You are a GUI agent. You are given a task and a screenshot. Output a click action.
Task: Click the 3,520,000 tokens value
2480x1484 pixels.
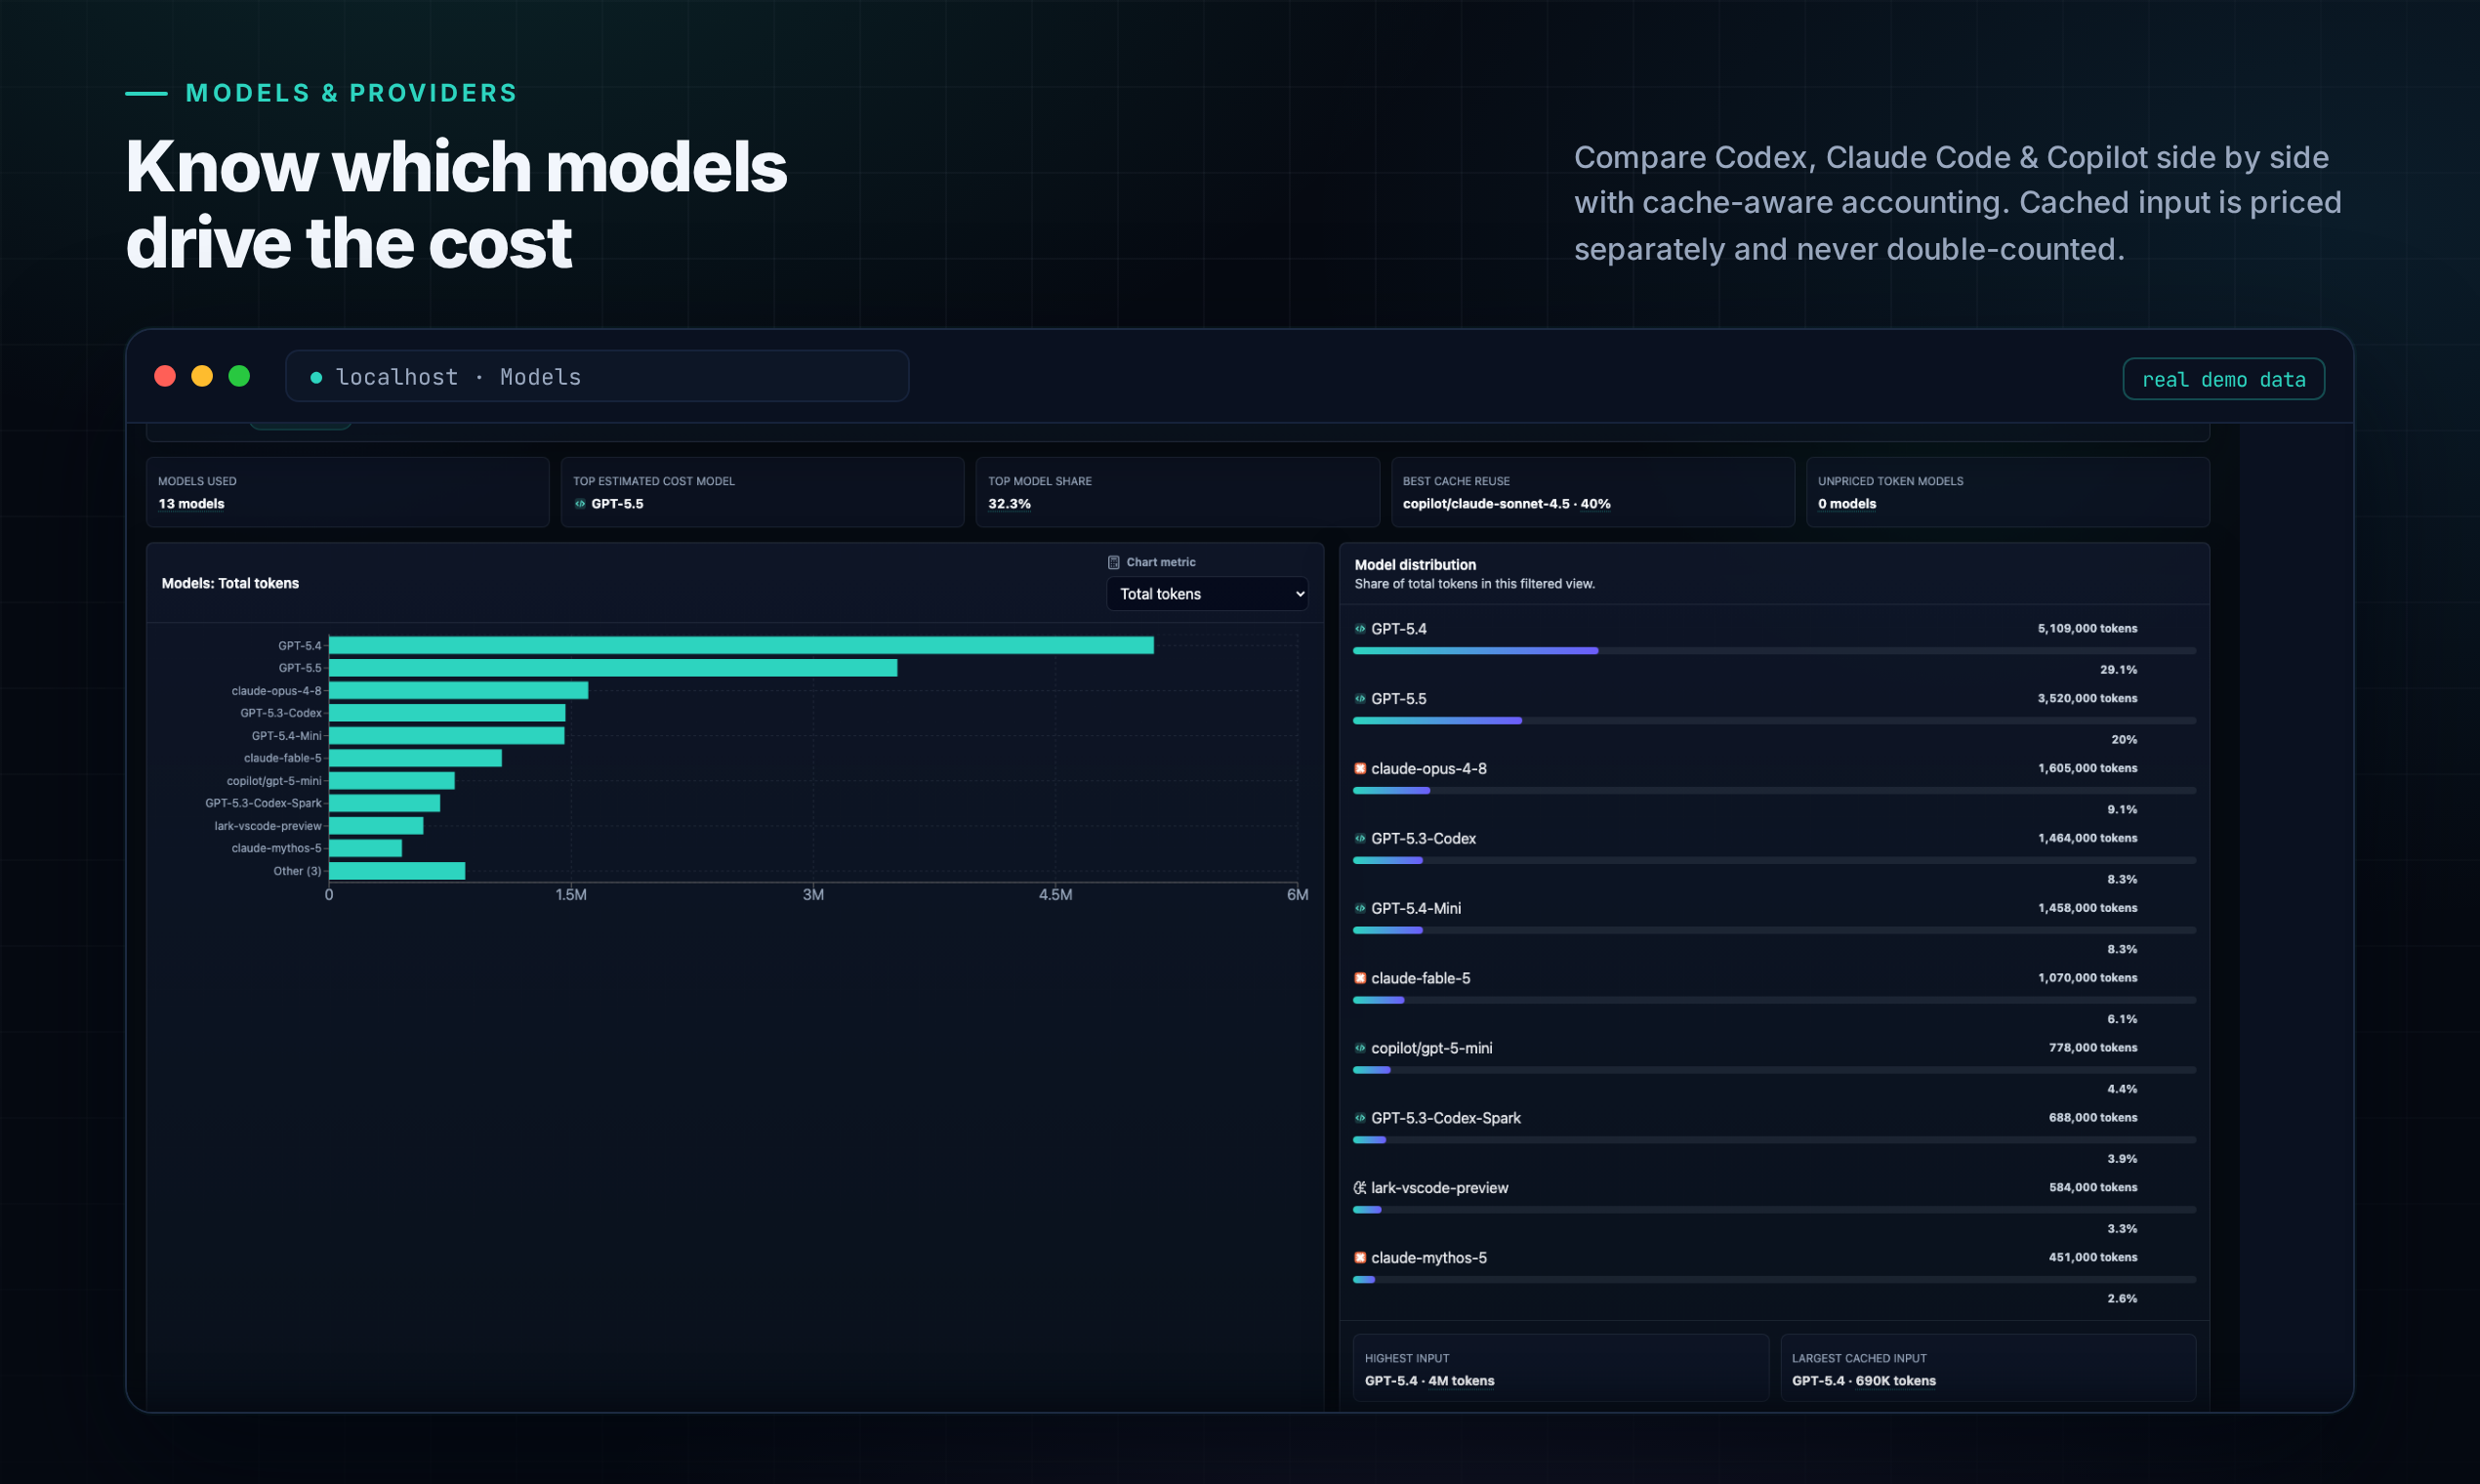point(2087,699)
